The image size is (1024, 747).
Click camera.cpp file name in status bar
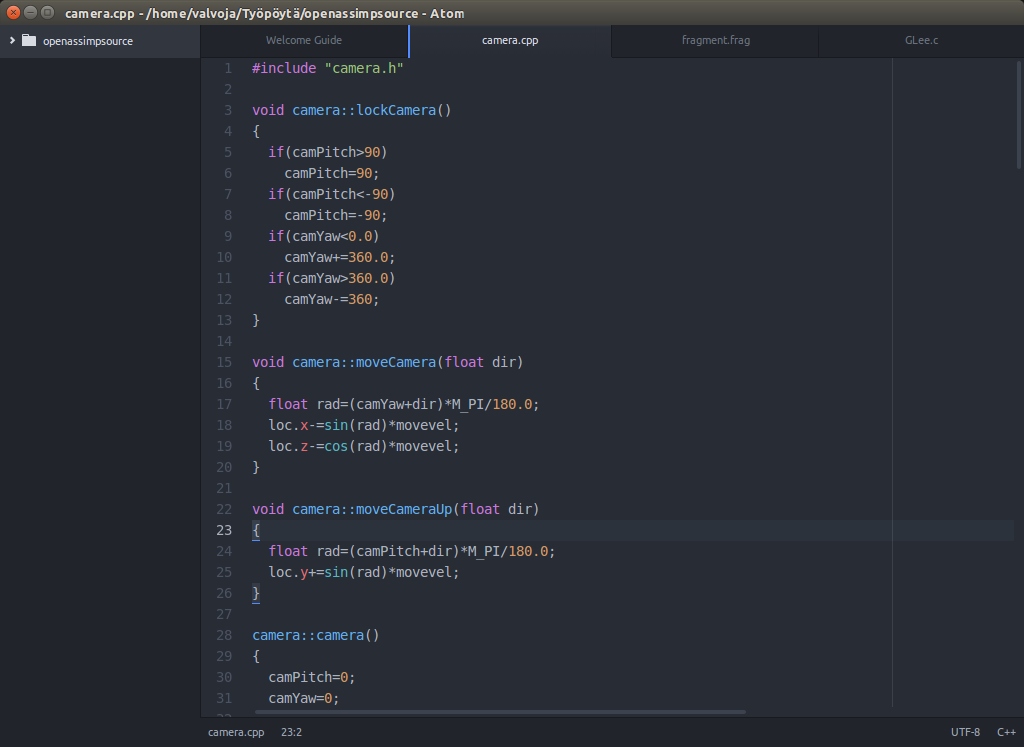[236, 732]
